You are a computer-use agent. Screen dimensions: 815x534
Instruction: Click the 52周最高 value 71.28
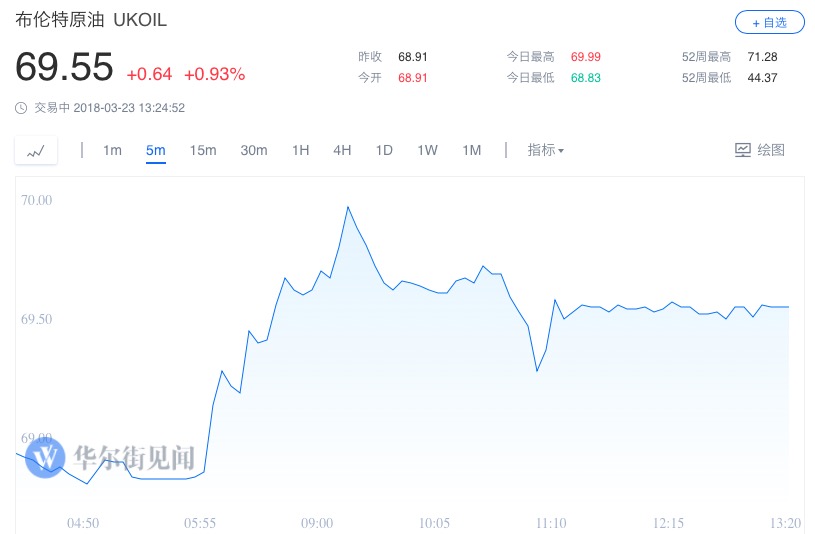click(762, 57)
